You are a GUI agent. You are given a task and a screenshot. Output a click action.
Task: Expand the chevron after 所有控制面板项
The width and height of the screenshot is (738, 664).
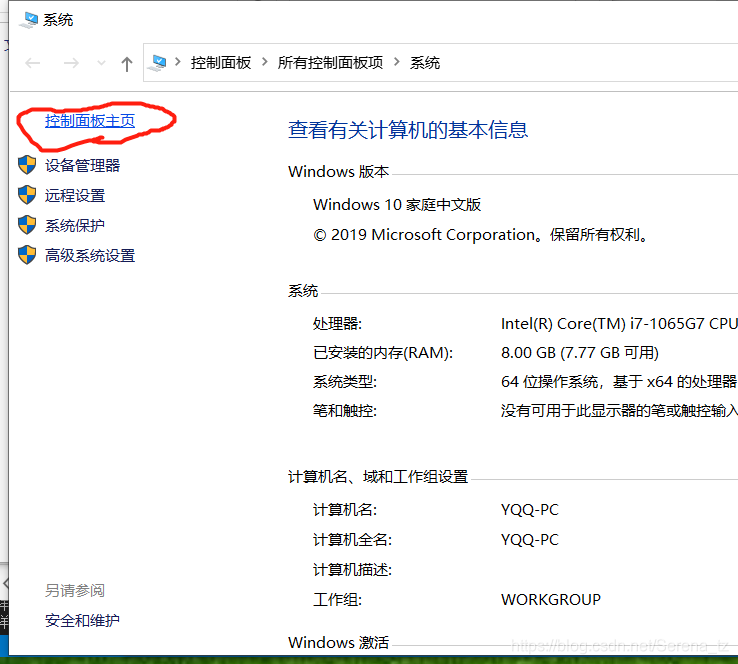coord(397,62)
